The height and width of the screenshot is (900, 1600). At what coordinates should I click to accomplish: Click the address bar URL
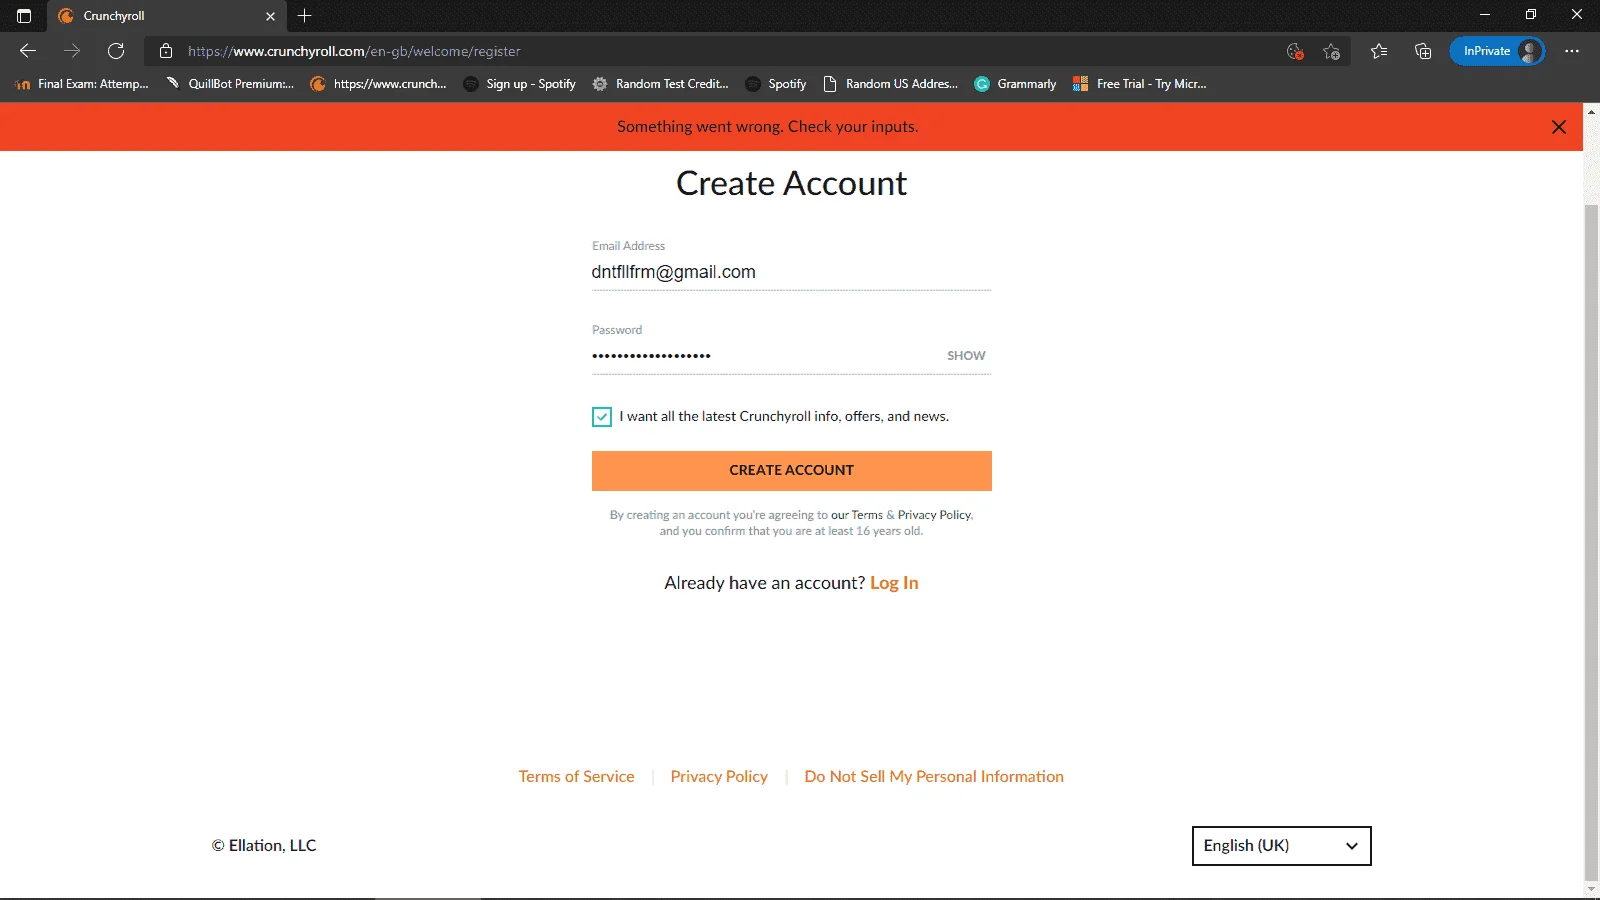[x=354, y=51]
